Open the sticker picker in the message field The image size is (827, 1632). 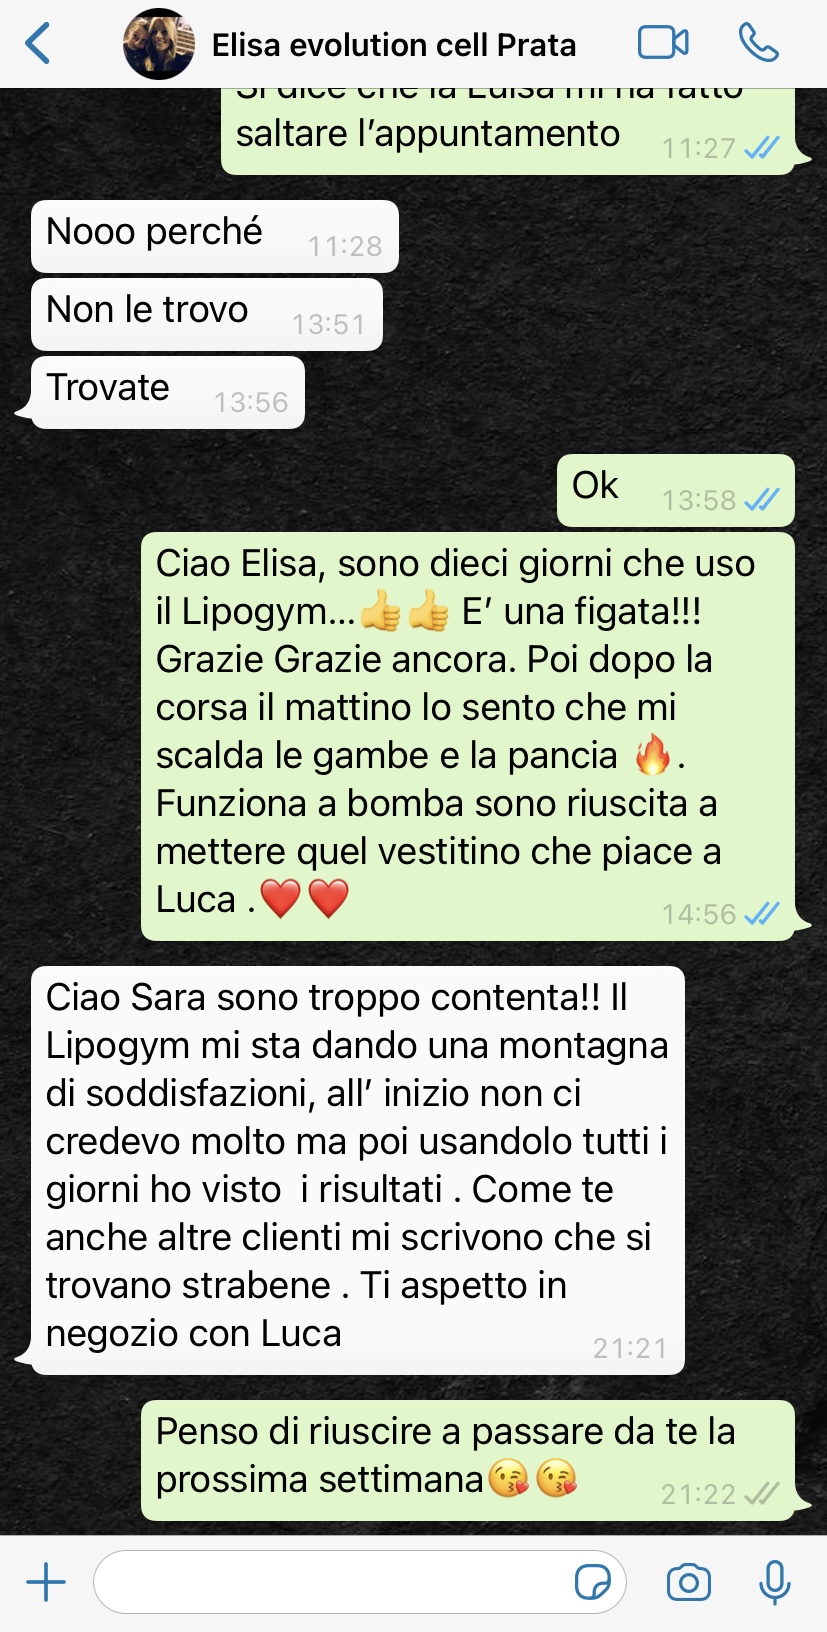(593, 1582)
